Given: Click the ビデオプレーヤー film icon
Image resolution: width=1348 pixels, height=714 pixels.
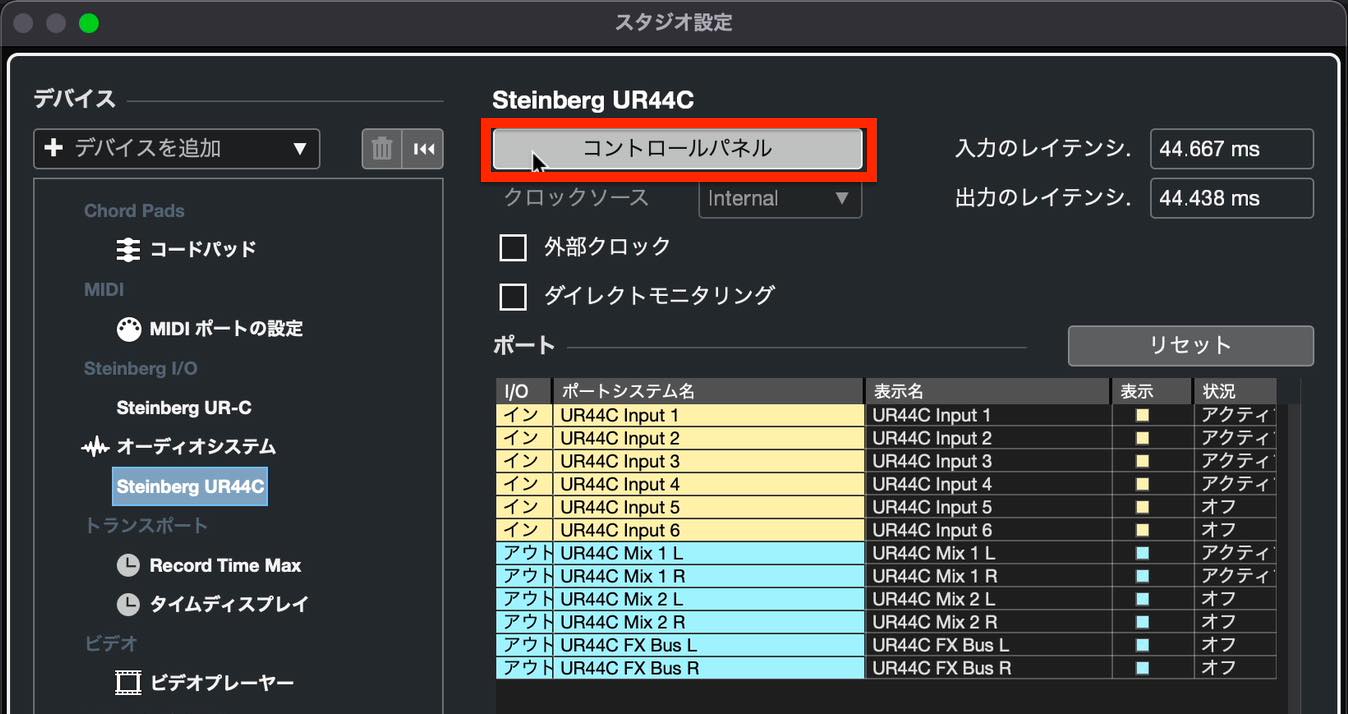Looking at the screenshot, I should (128, 683).
